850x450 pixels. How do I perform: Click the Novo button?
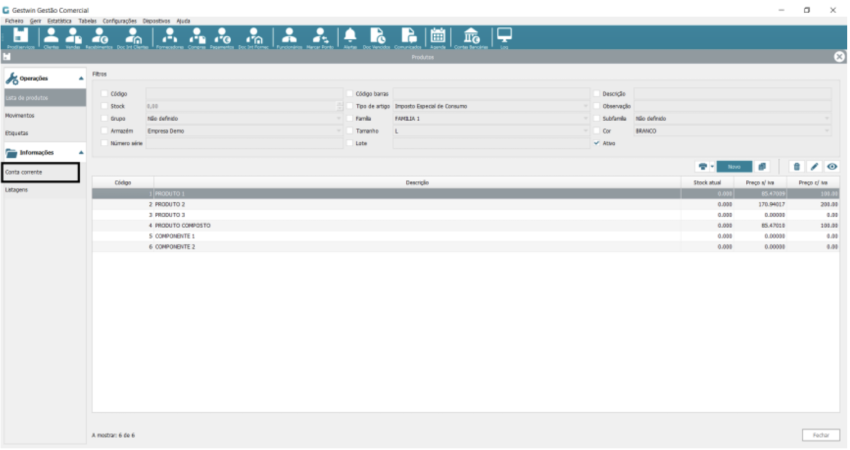point(734,166)
